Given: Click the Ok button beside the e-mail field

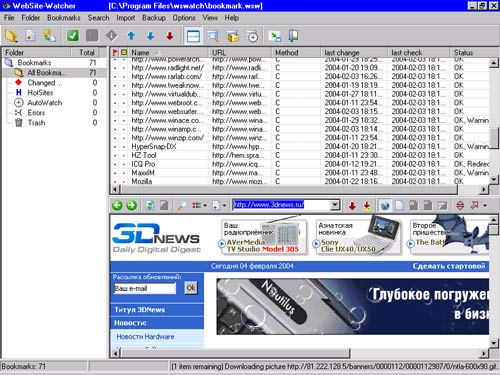Looking at the screenshot, I should (191, 288).
